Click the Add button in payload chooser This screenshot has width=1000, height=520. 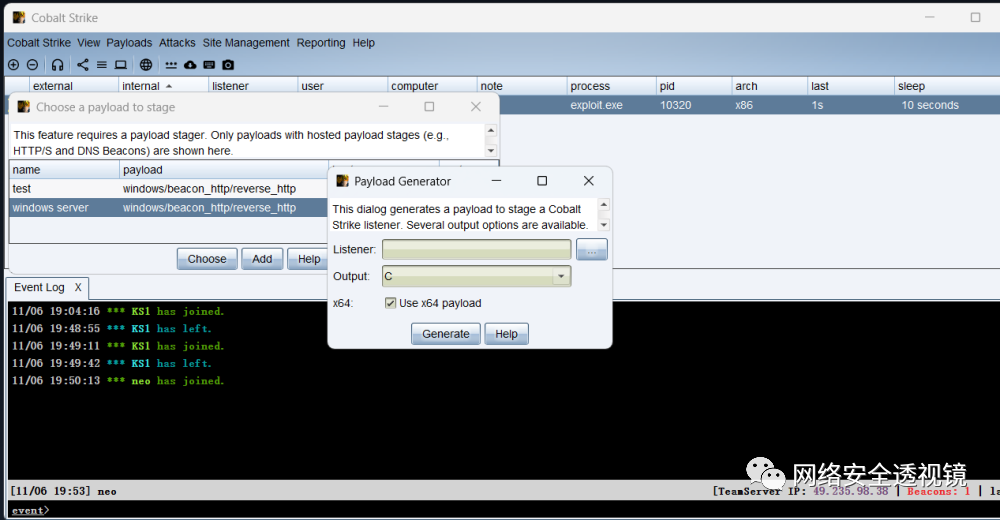click(x=262, y=259)
